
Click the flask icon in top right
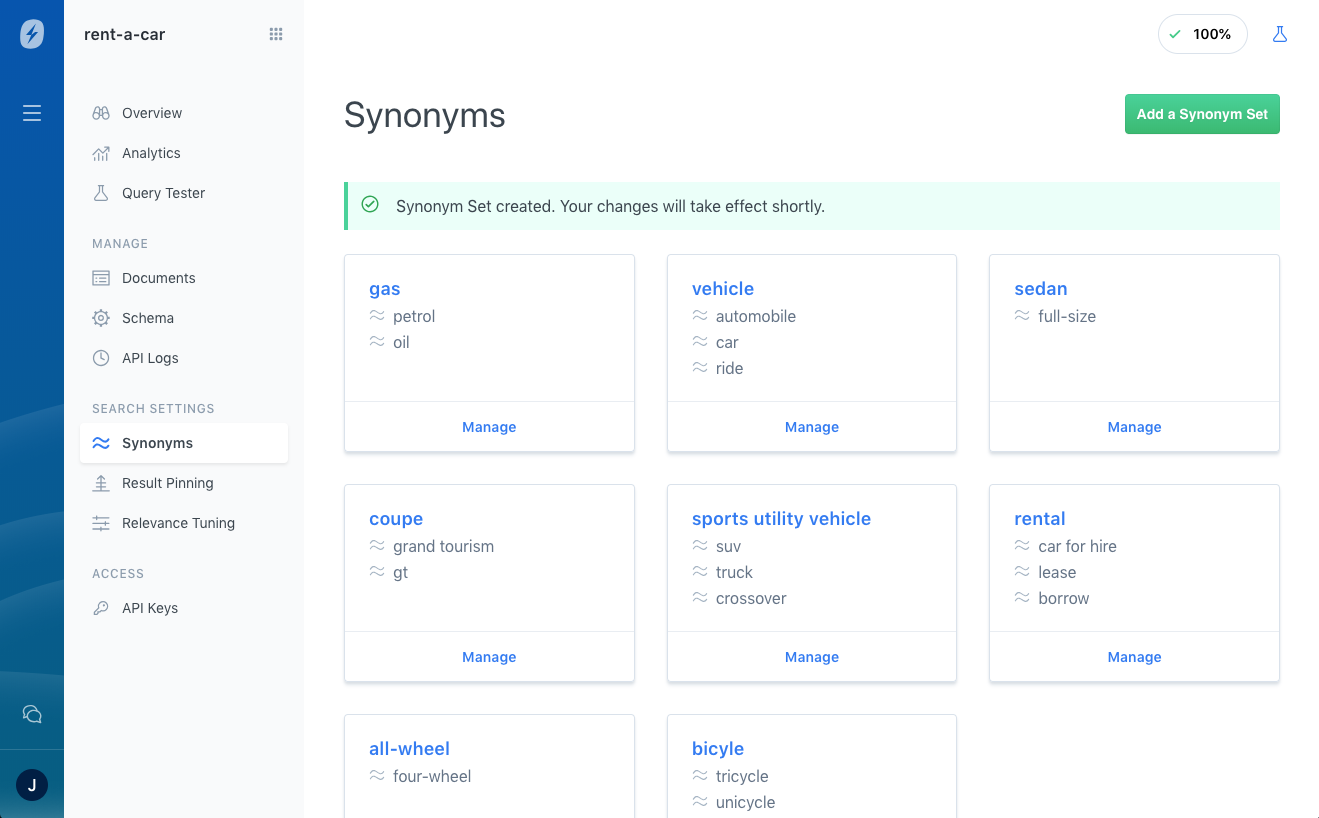point(1279,34)
